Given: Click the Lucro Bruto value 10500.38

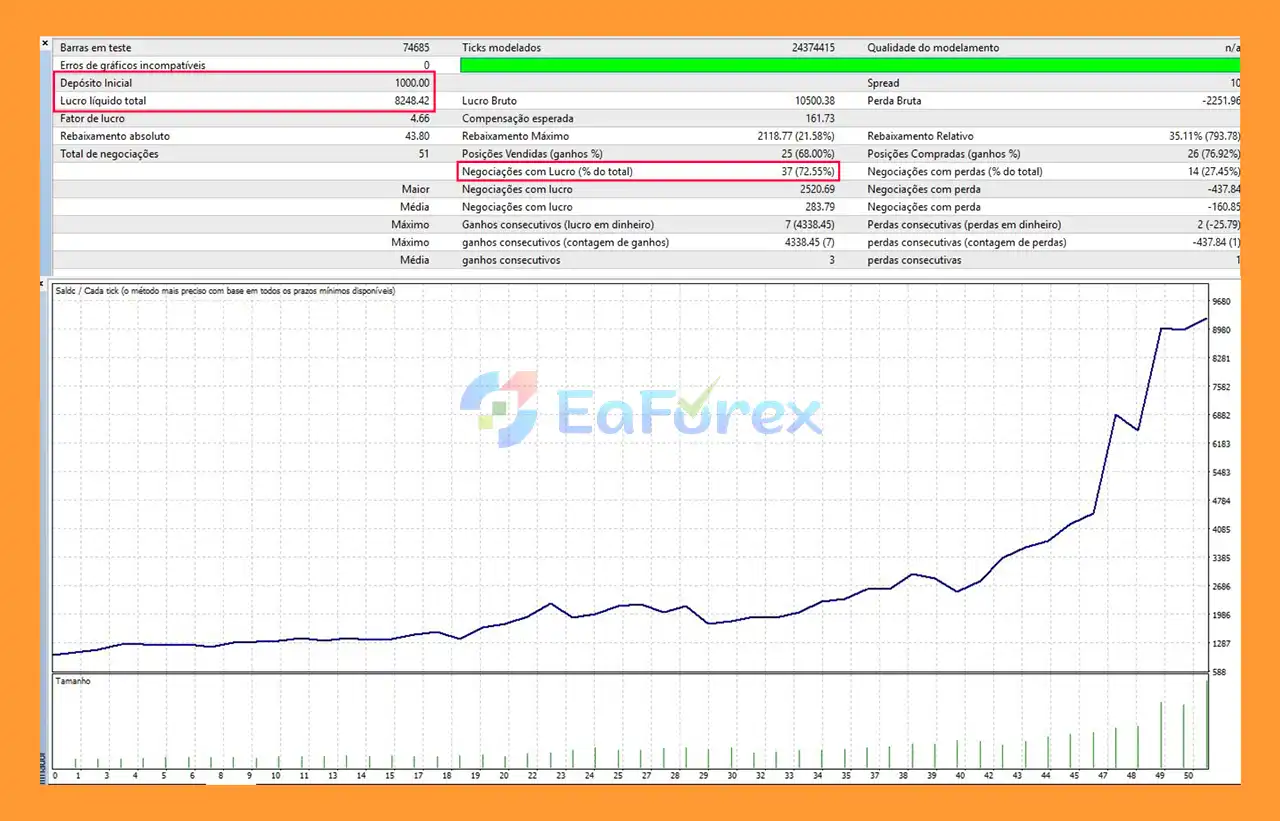Looking at the screenshot, I should click(813, 101).
